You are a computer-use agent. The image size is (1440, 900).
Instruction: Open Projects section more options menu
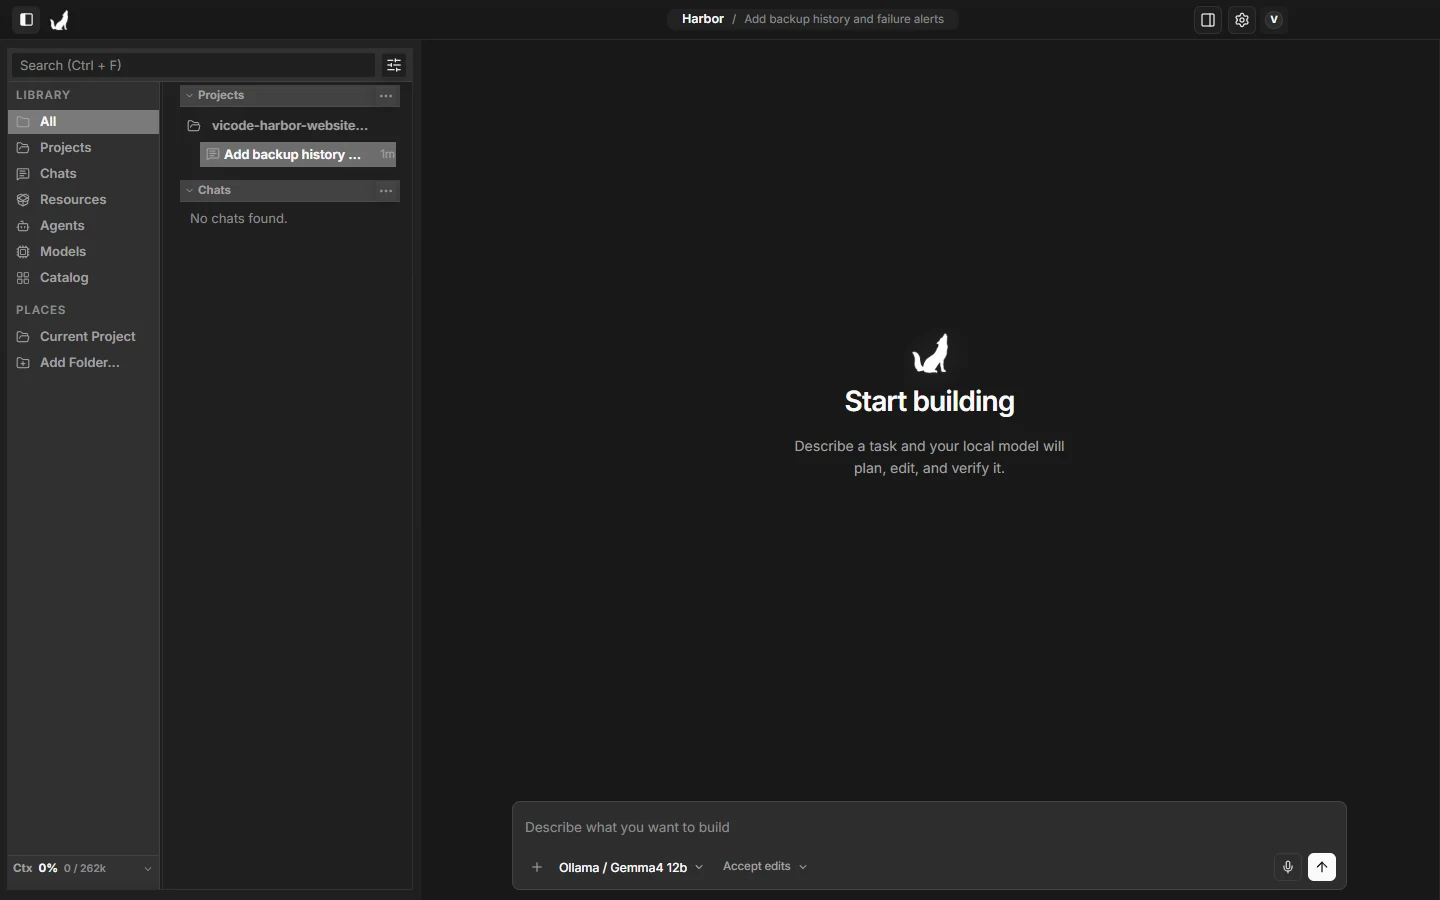pyautogui.click(x=386, y=96)
